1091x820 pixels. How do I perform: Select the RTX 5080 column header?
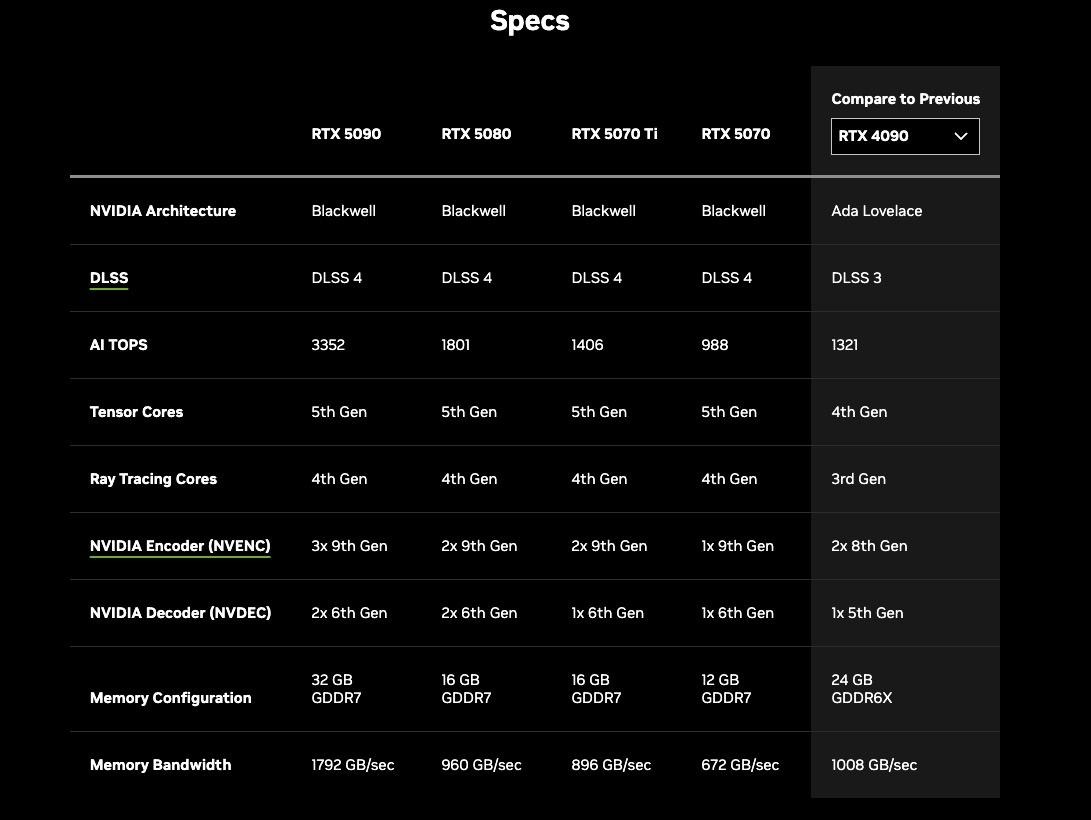[476, 134]
